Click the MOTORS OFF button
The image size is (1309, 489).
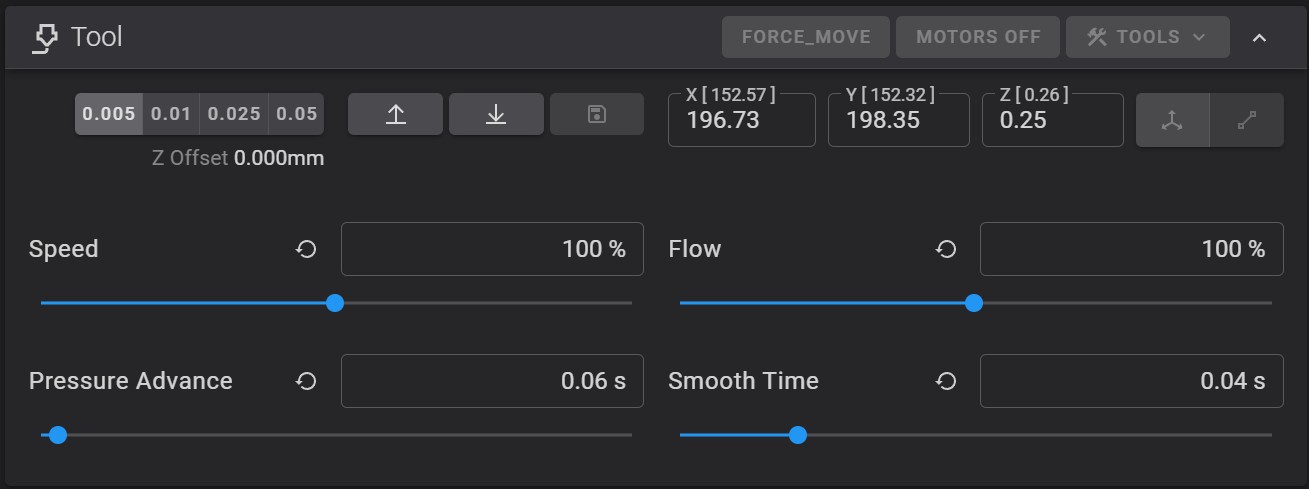(978, 37)
